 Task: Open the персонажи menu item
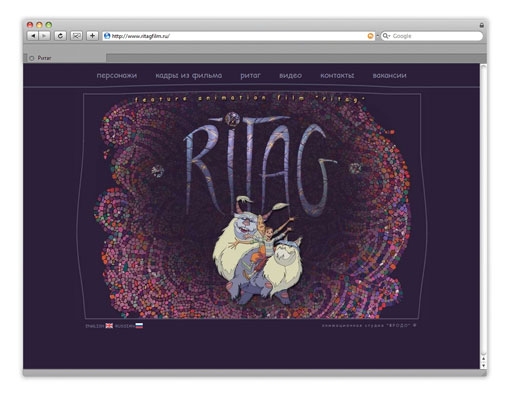click(x=117, y=76)
